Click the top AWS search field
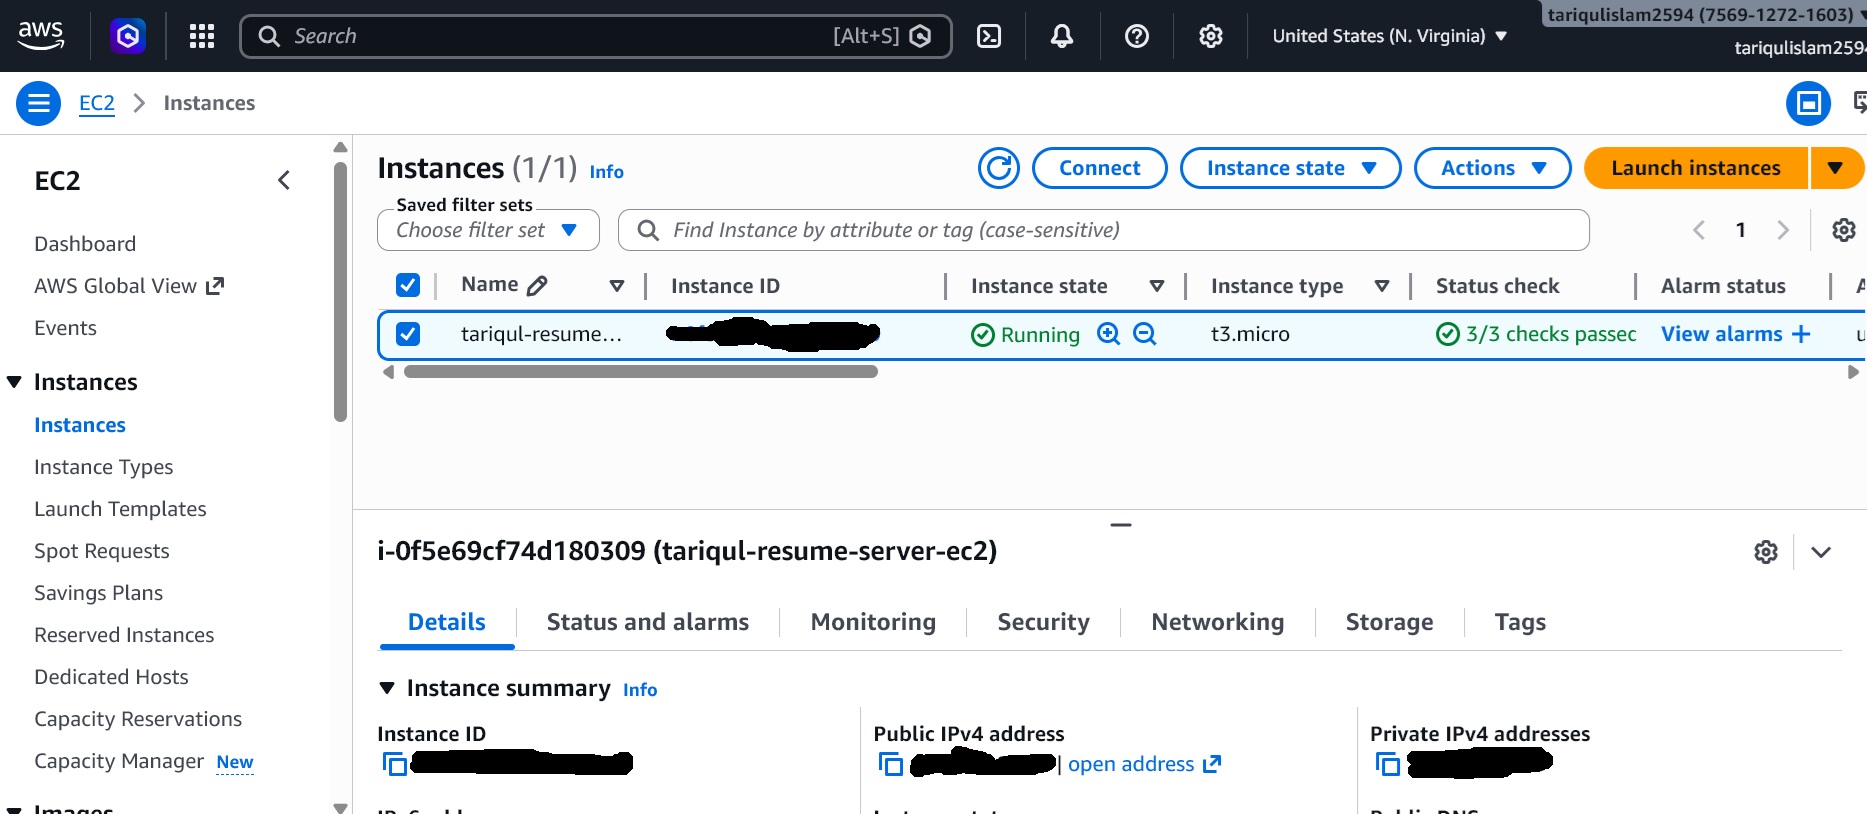This screenshot has height=814, width=1867. (x=596, y=36)
